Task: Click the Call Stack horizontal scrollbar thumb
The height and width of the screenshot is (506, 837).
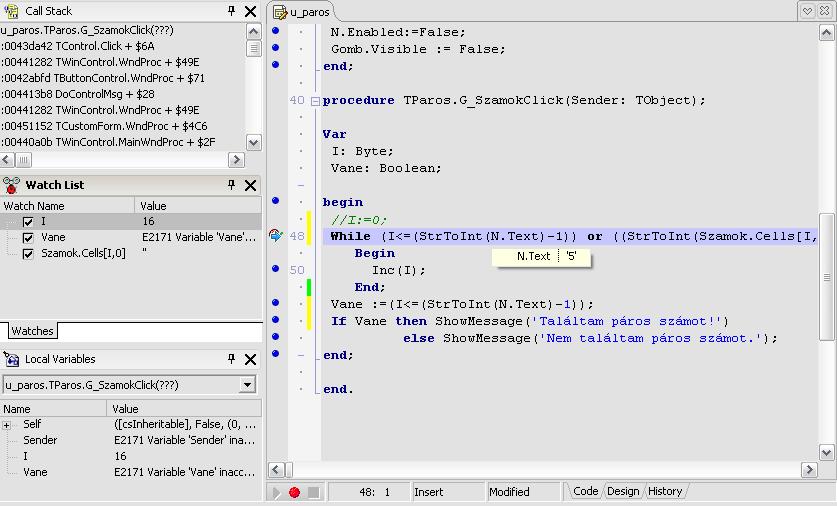Action: [x=23, y=160]
